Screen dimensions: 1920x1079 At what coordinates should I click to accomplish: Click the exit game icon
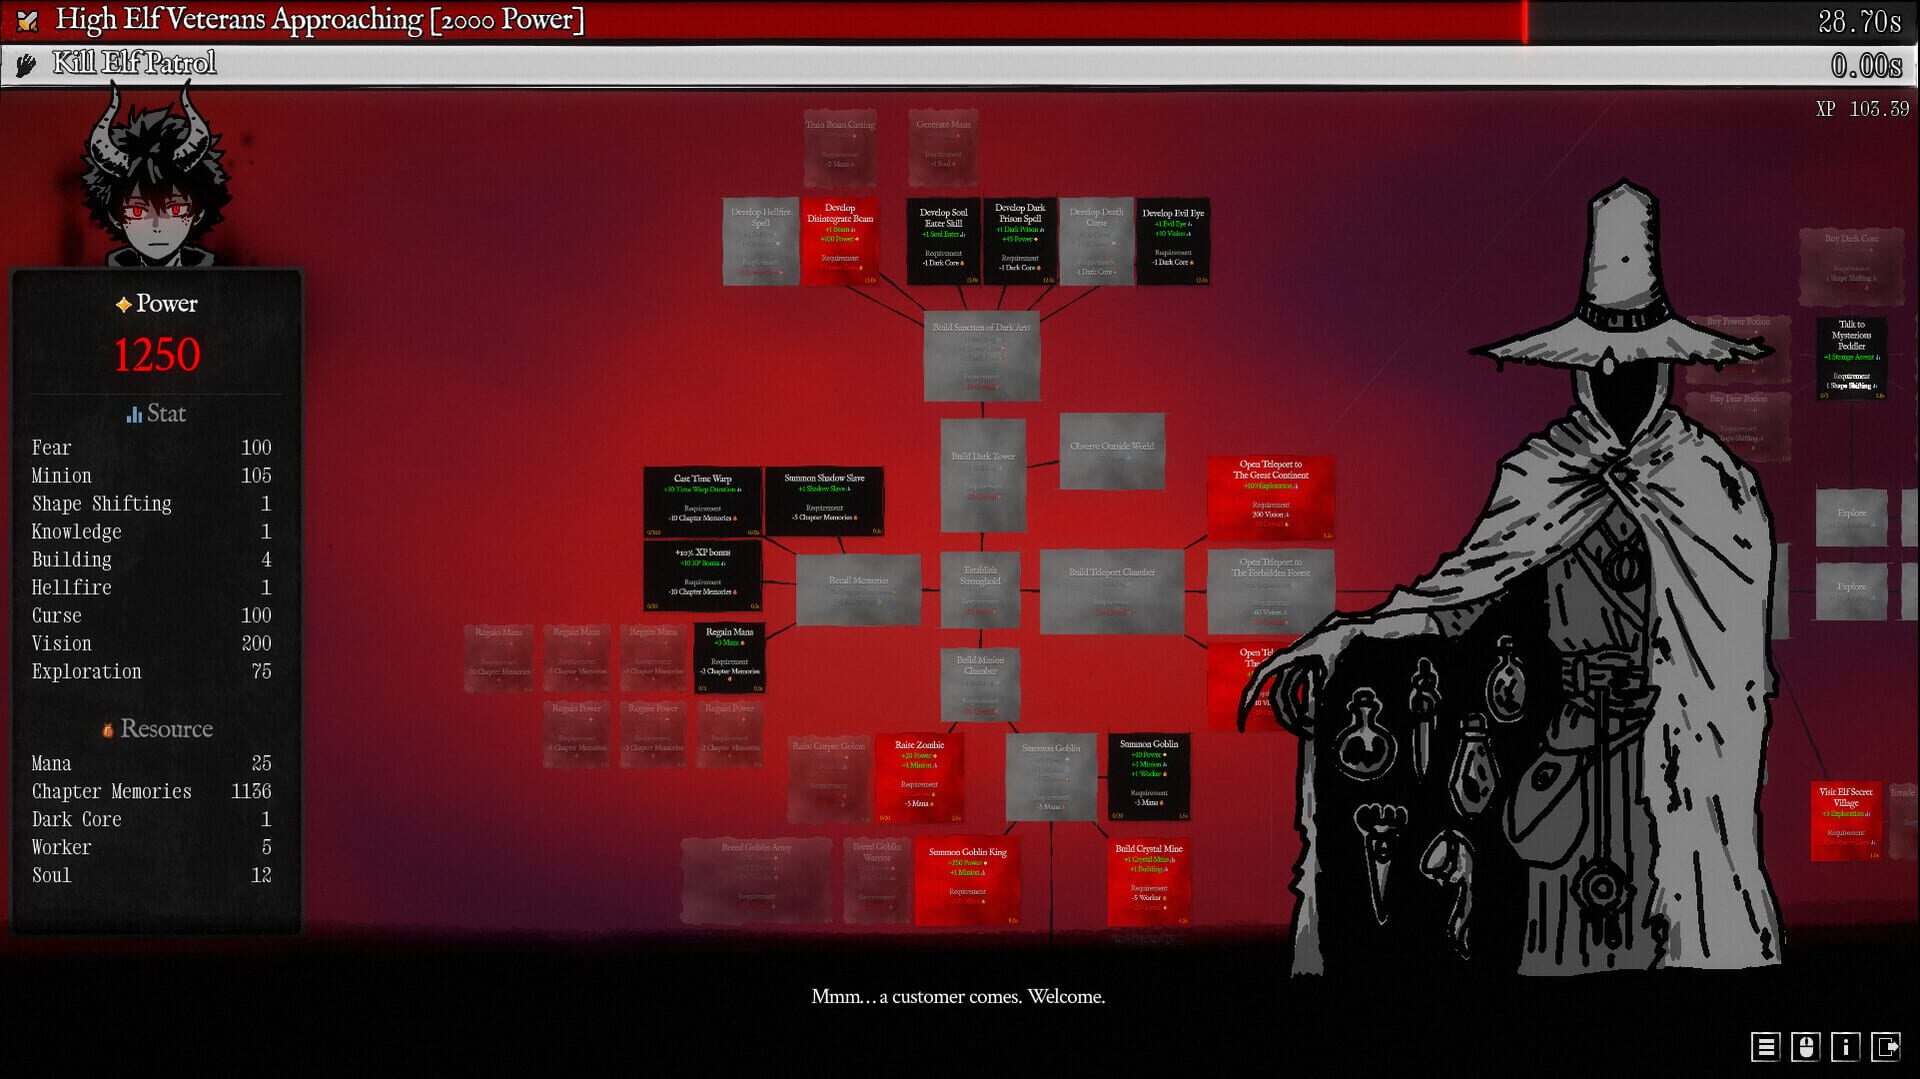1886,1047
